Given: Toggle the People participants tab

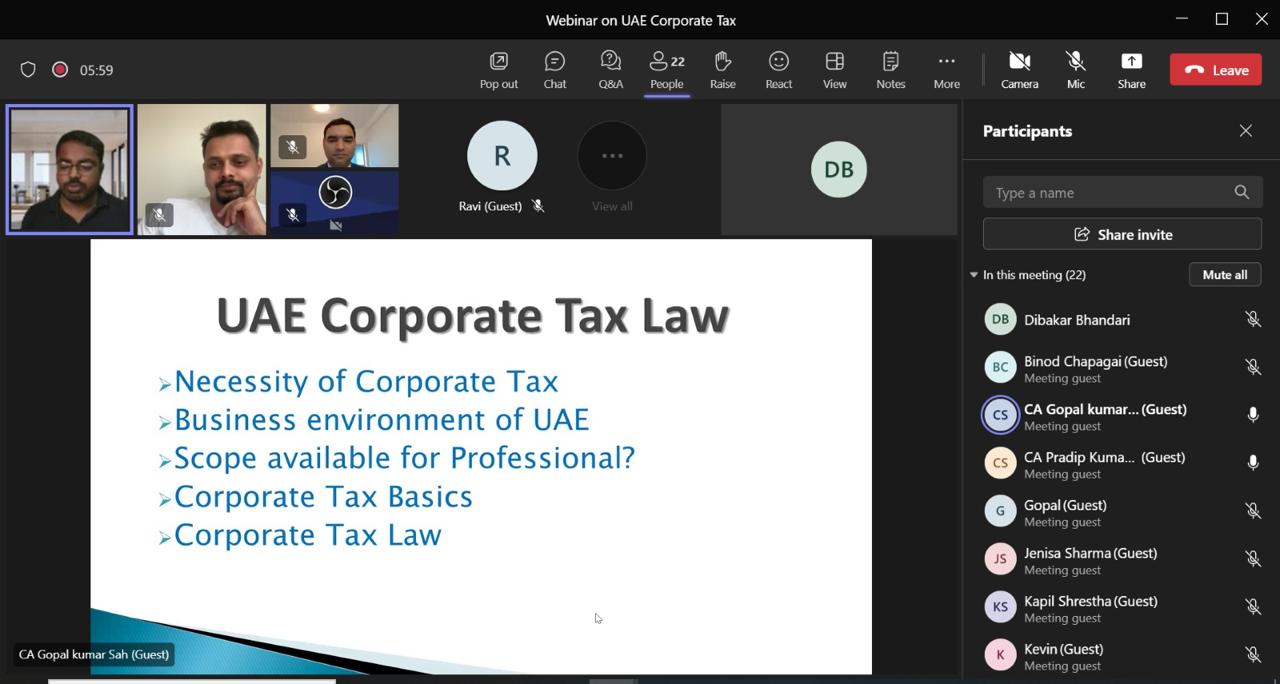Looking at the screenshot, I should tap(666, 69).
